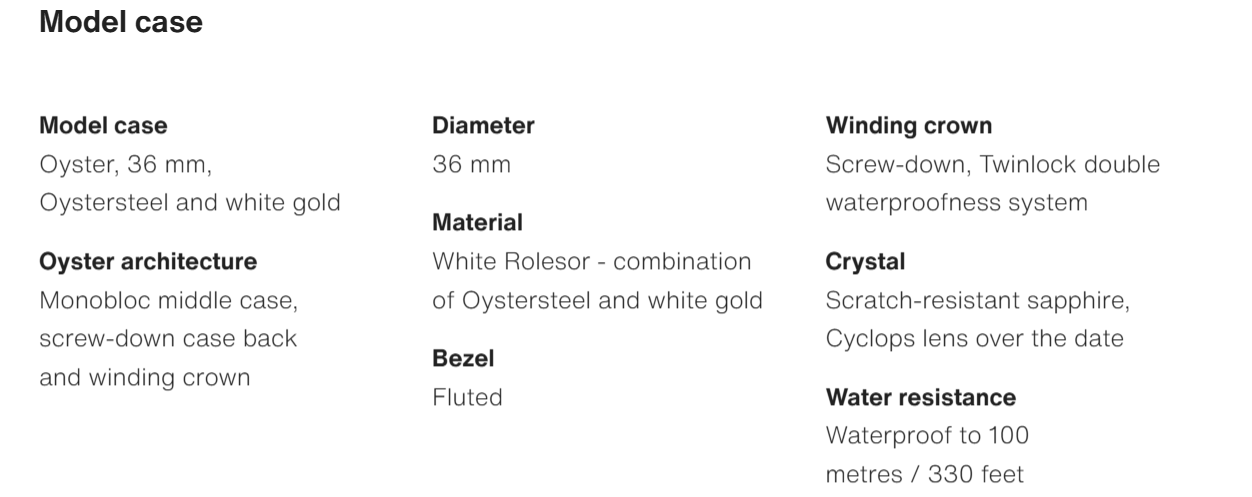The height and width of the screenshot is (497, 1252).
Task: Click the "Monobloc middle case," text
Action: point(168,300)
